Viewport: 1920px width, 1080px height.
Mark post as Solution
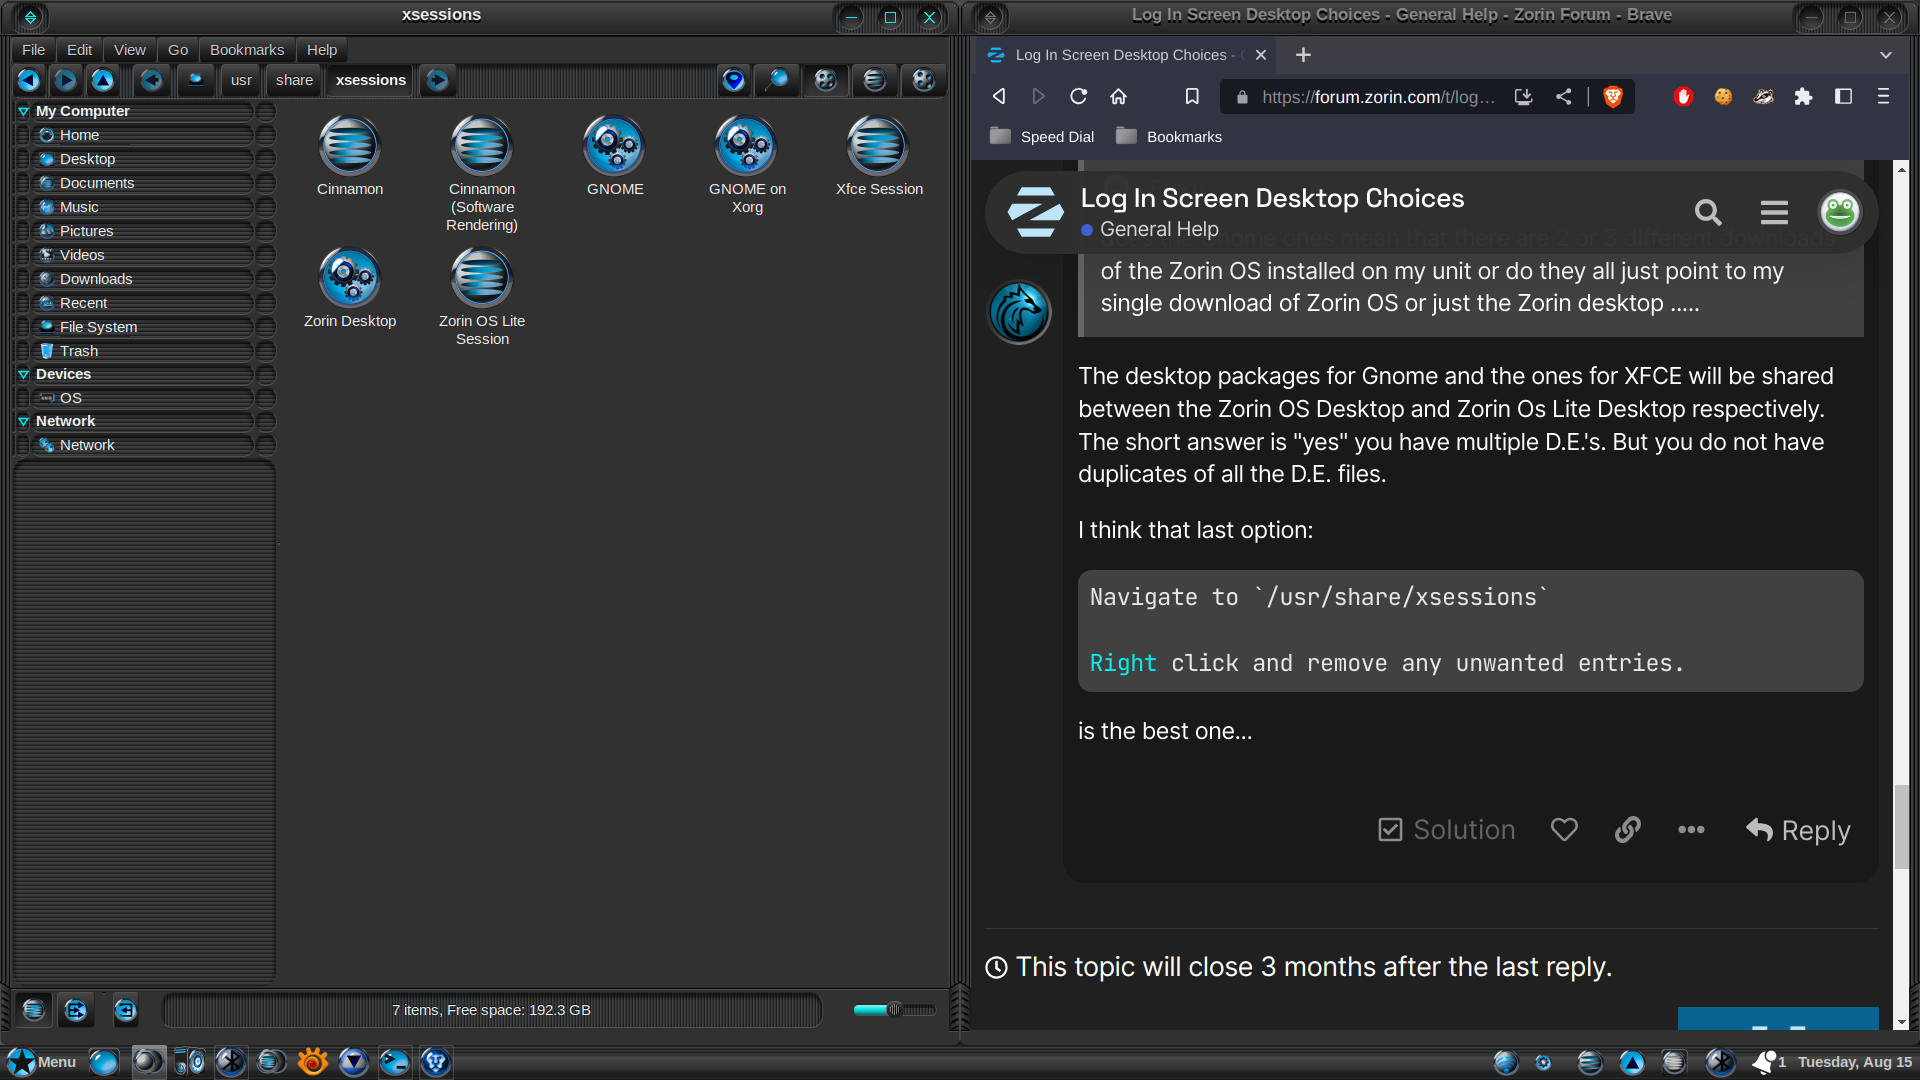click(1447, 830)
